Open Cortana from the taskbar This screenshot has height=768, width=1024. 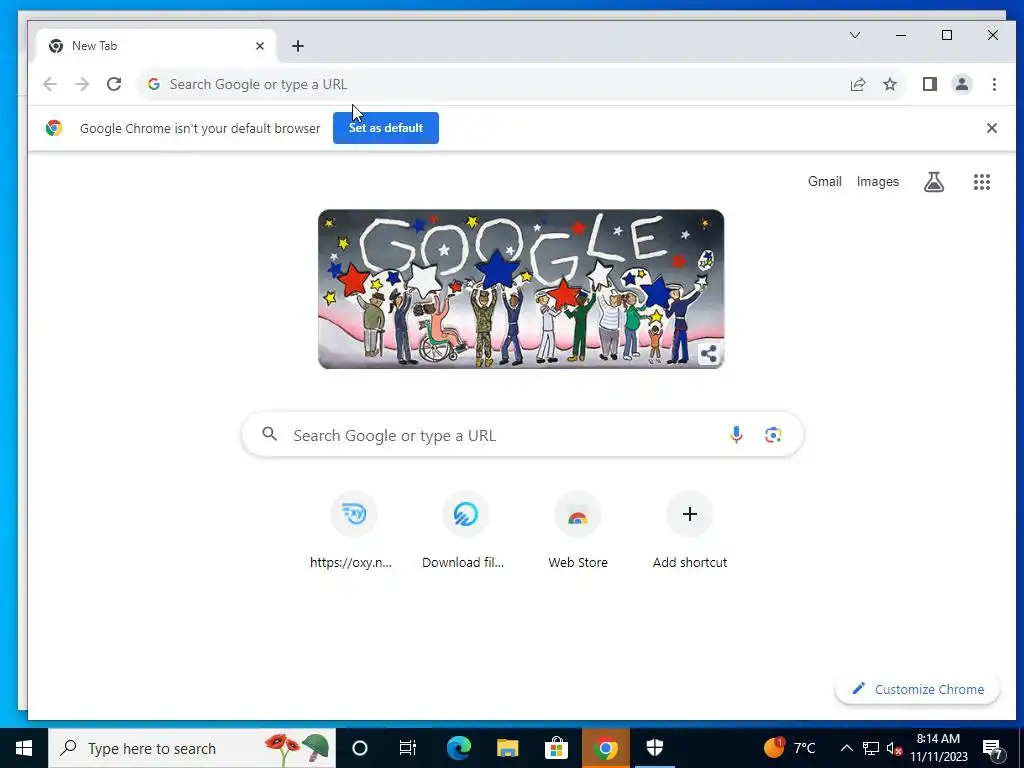click(360, 748)
